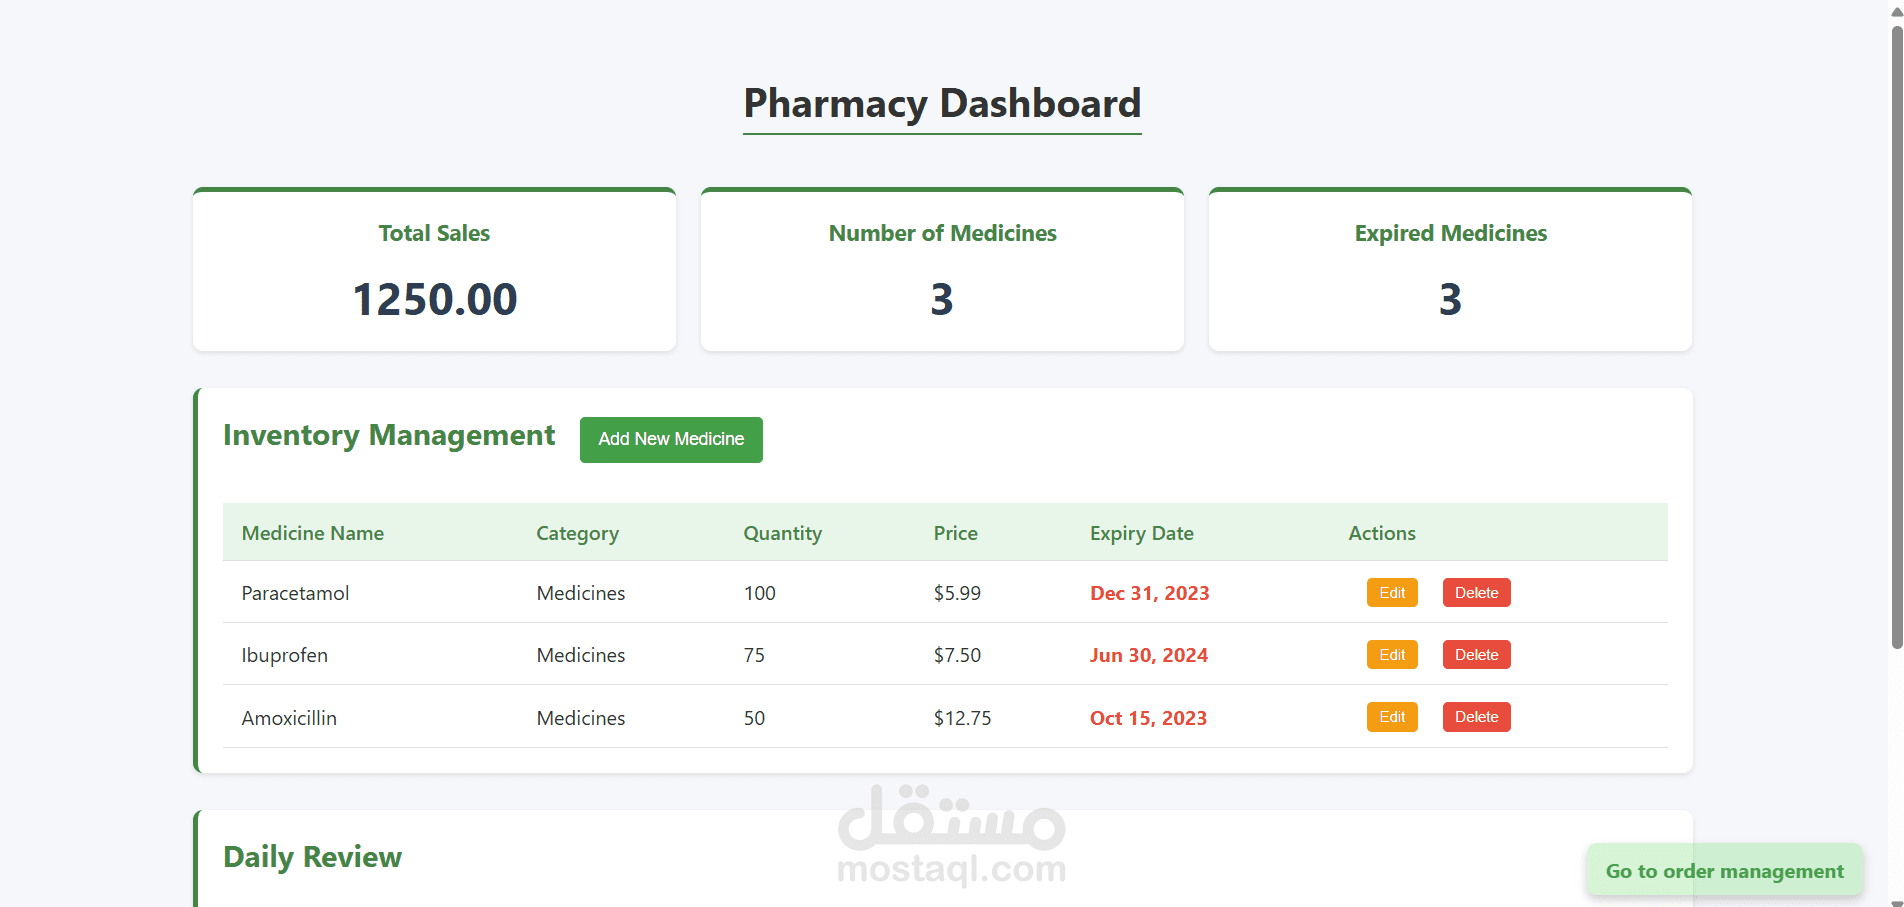
Task: Click the Dec 31, 2023 expiry date
Action: click(x=1149, y=593)
